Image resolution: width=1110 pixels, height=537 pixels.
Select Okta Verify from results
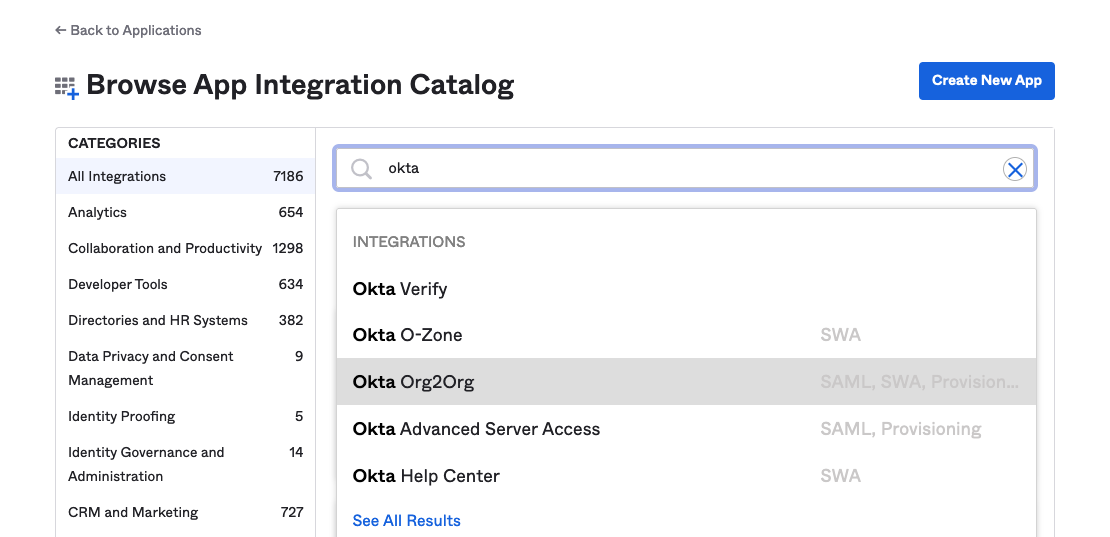tap(400, 289)
